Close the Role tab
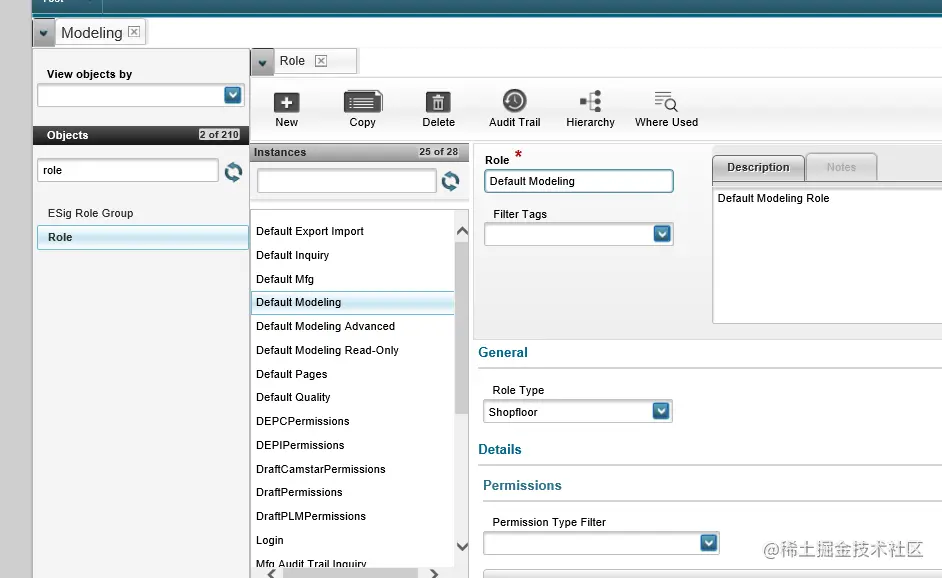This screenshot has height=578, width=942. tap(321, 61)
